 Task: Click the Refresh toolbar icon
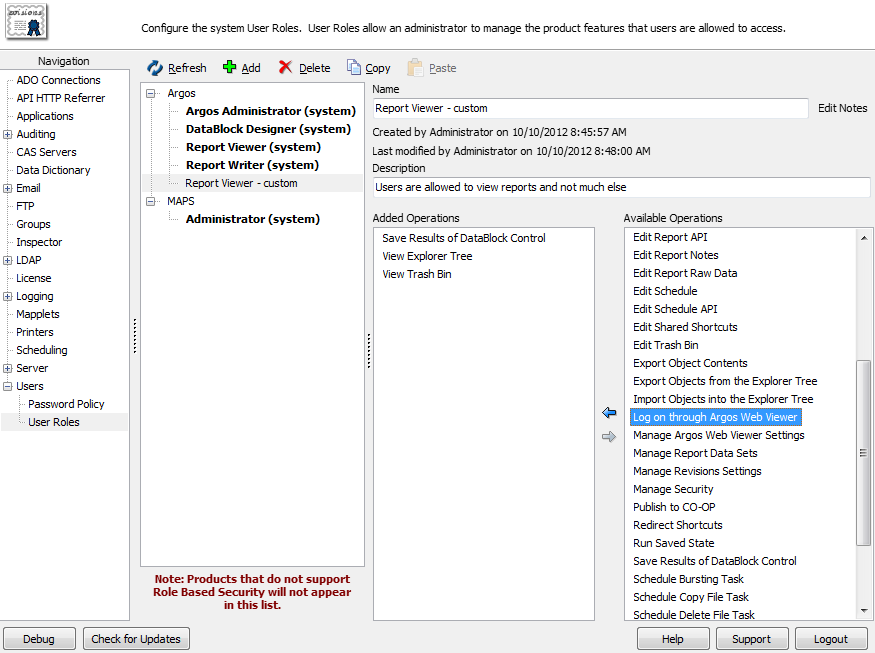coord(155,68)
